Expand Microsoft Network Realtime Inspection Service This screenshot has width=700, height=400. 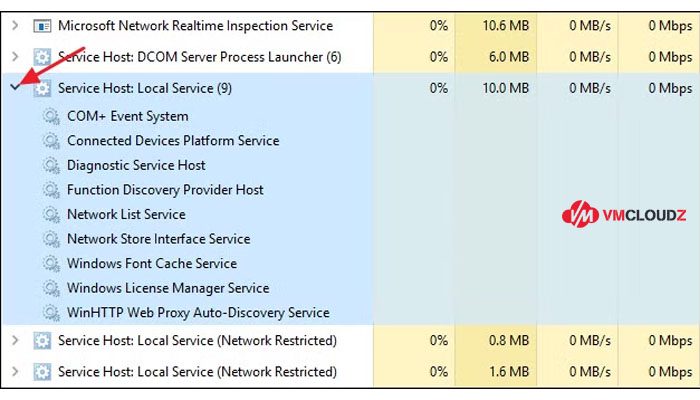pyautogui.click(x=15, y=25)
